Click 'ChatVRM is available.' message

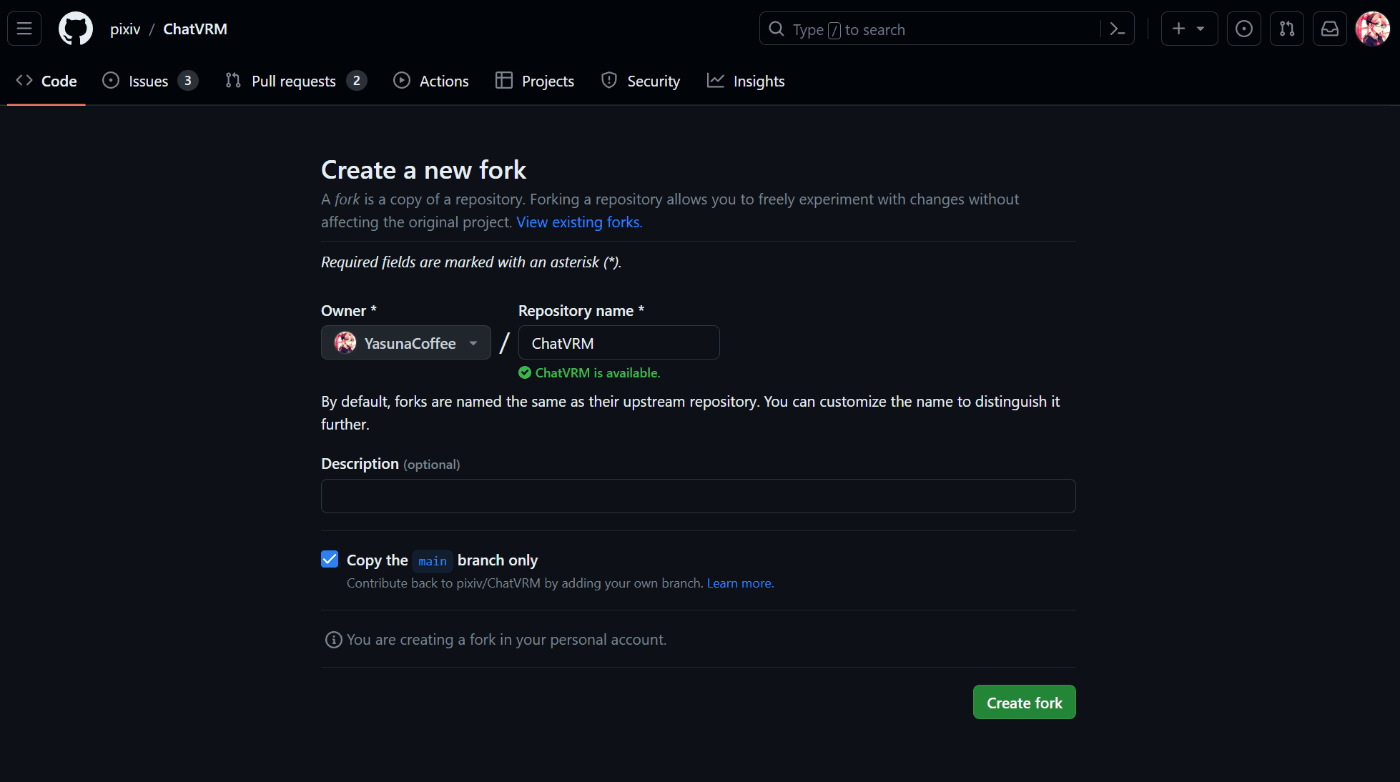tap(598, 373)
